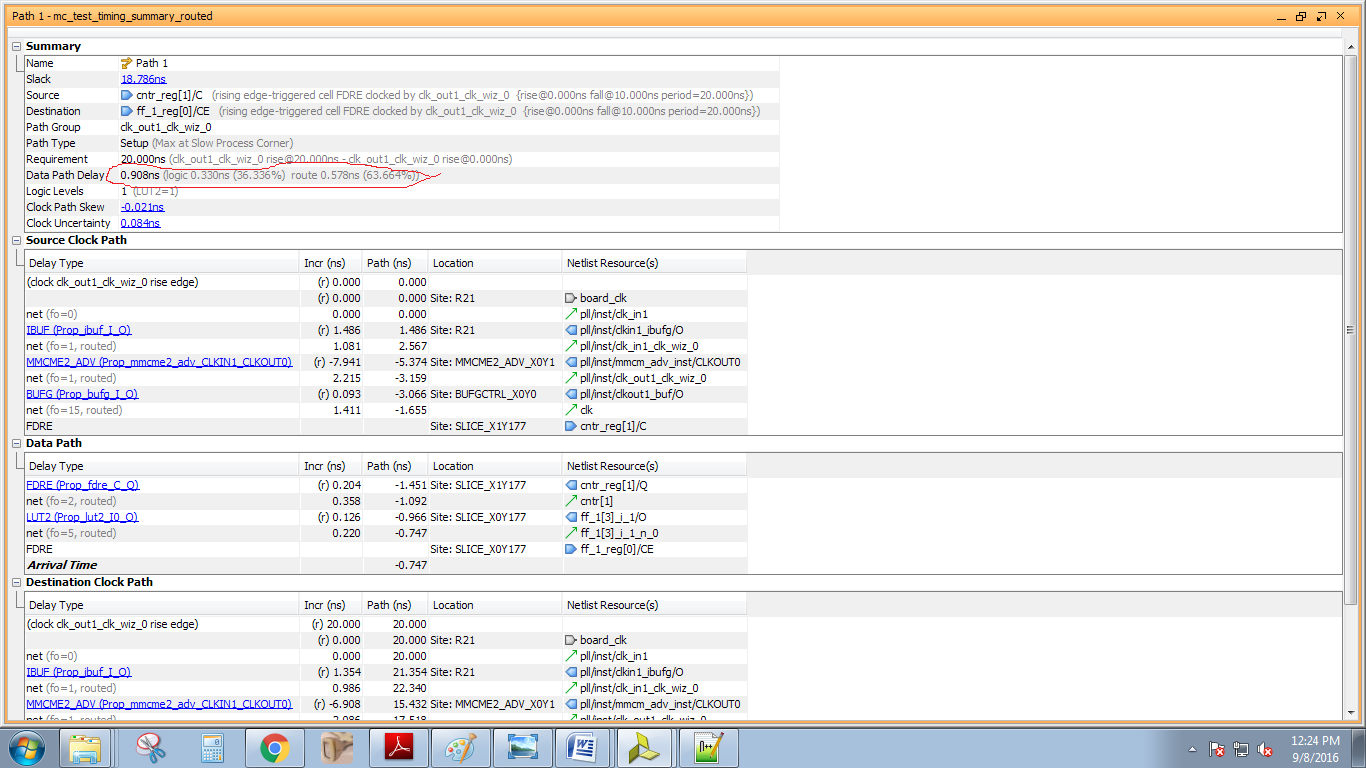Collapse the Source Clock Path section

click(x=16, y=240)
